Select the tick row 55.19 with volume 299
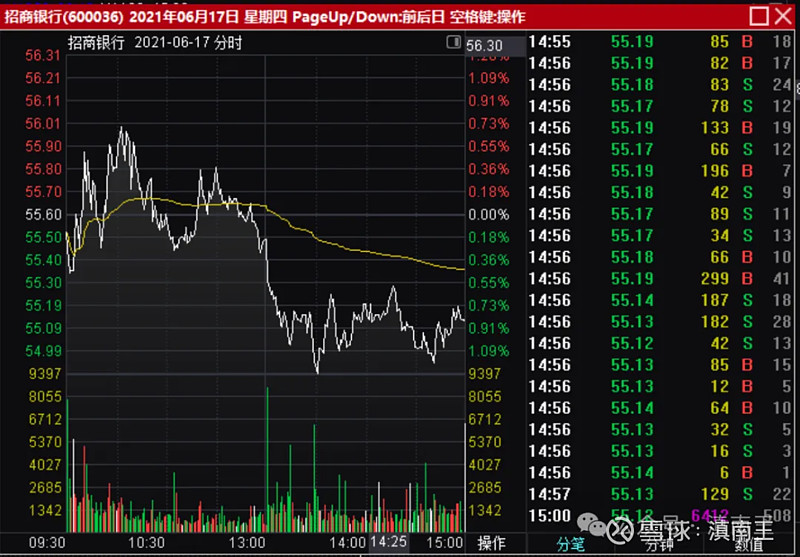800x557 pixels. coord(660,278)
